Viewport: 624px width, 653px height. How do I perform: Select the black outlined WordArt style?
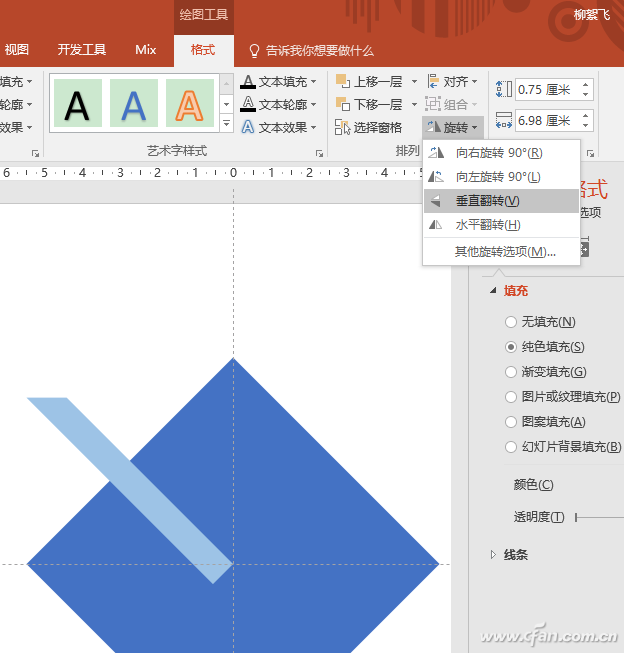pyautogui.click(x=78, y=103)
